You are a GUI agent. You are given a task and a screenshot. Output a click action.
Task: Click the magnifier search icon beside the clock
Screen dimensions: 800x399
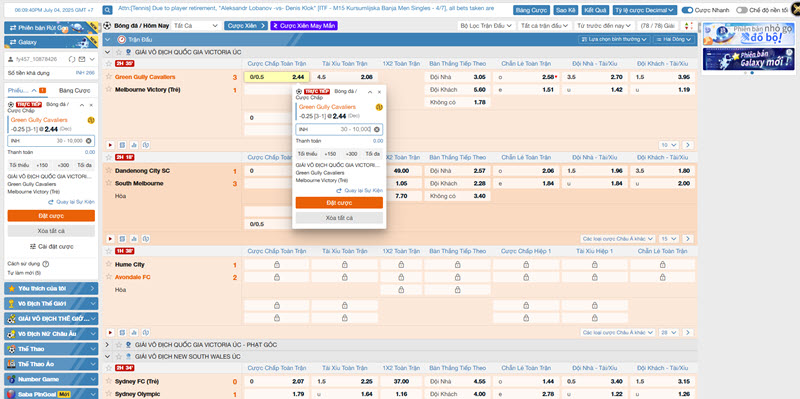pyautogui.click(x=108, y=10)
